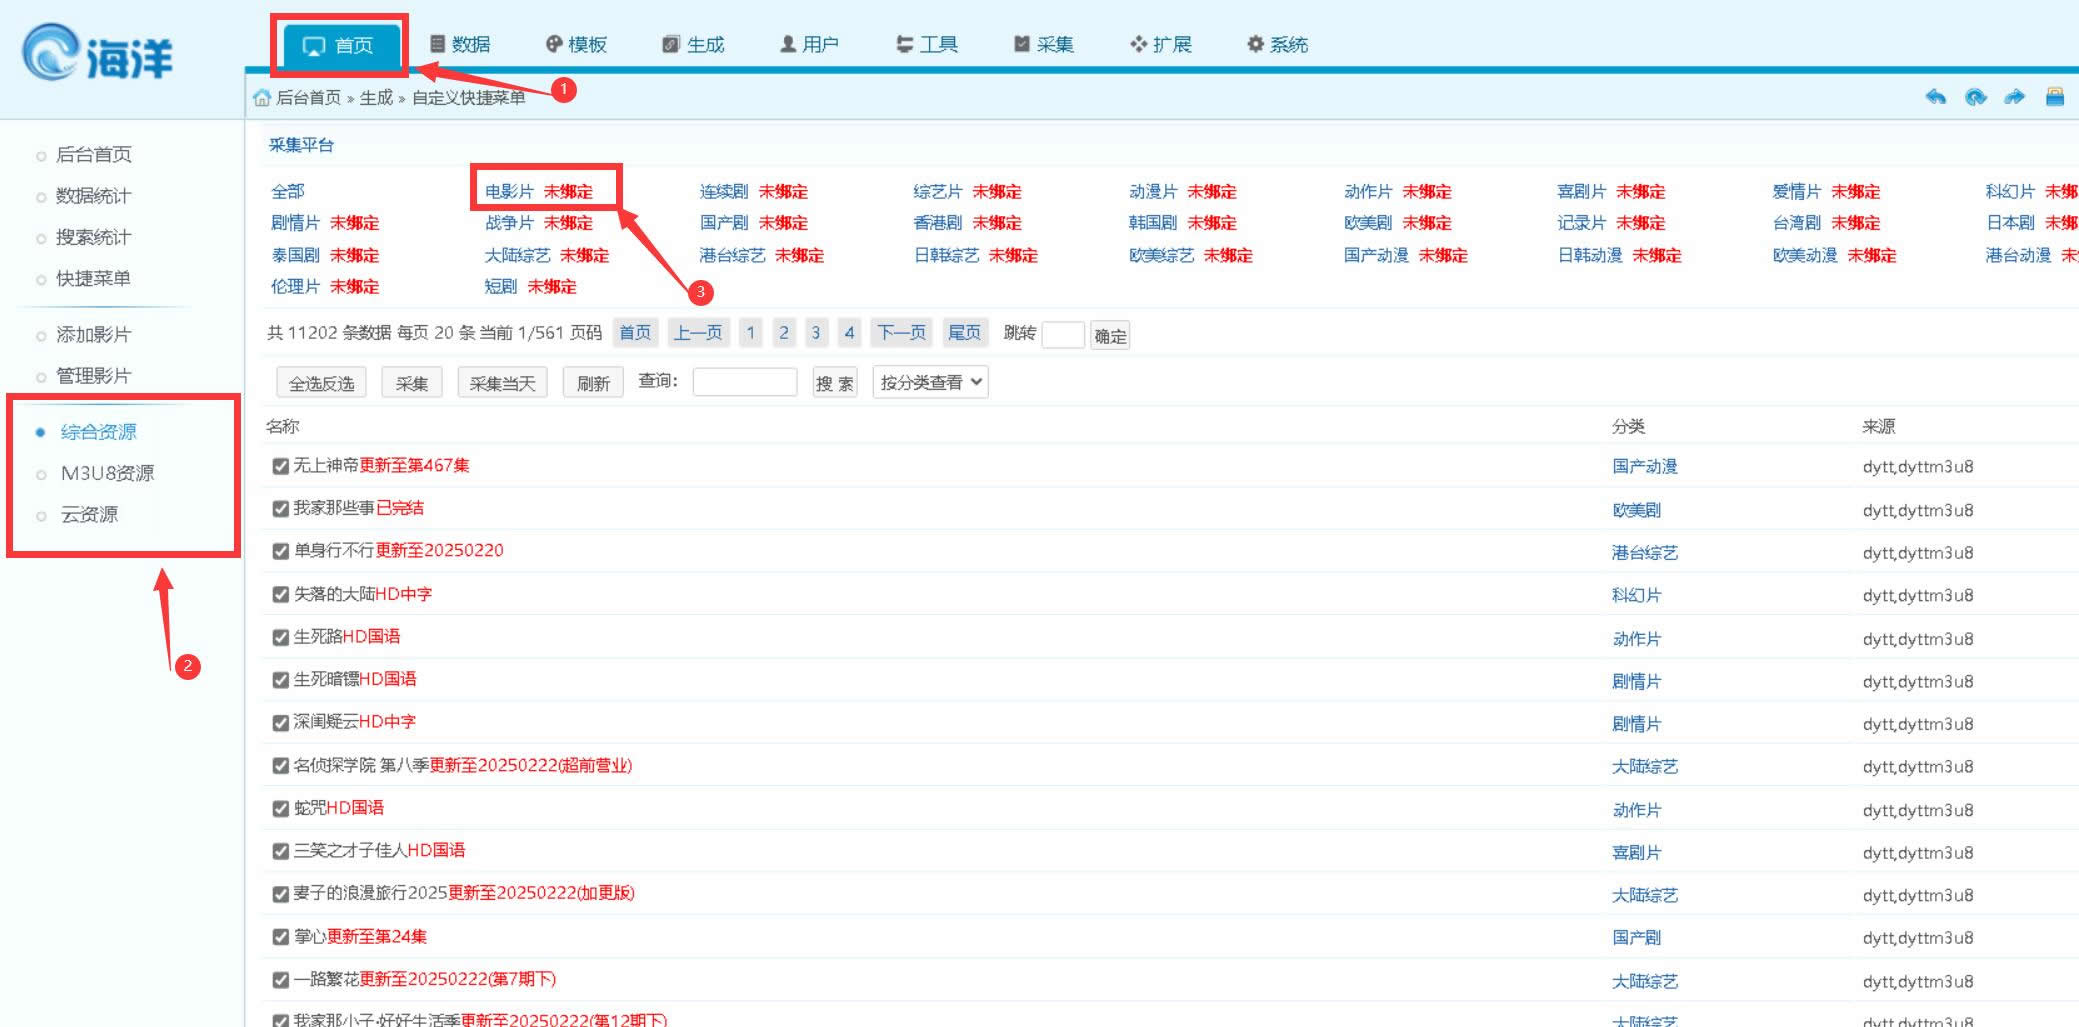
Task: Open the 扩展 top menu
Action: [1161, 44]
